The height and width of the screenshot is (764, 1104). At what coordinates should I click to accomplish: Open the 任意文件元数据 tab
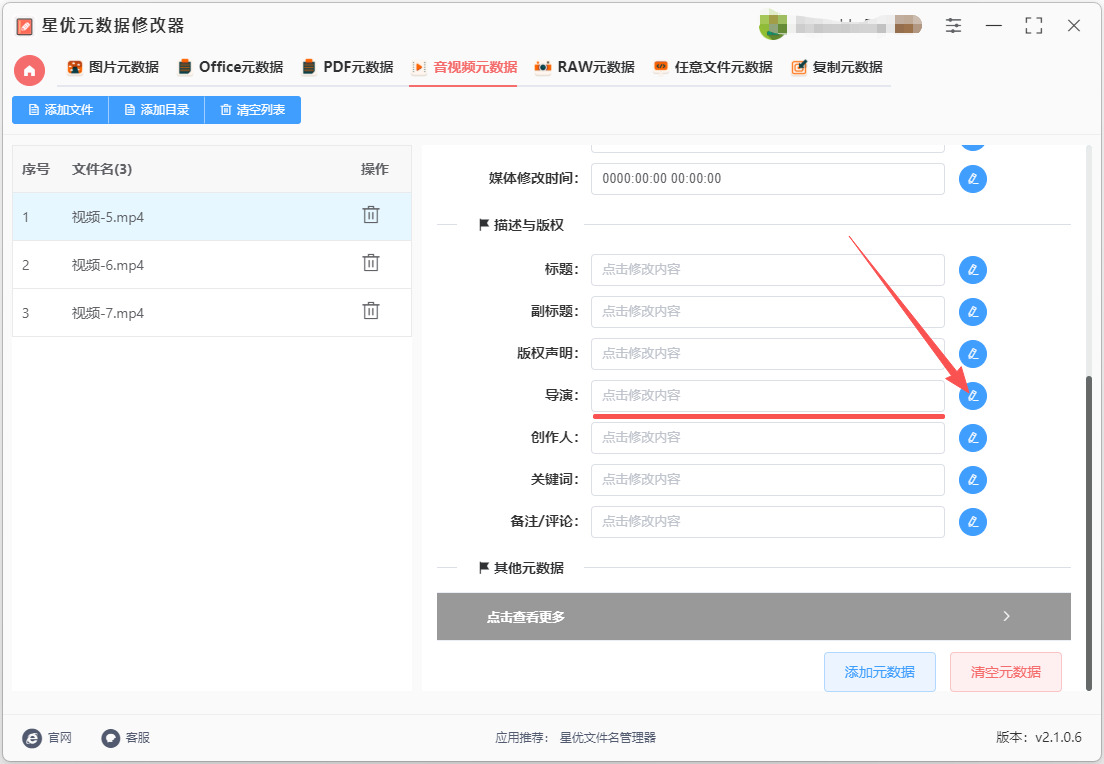pos(713,68)
